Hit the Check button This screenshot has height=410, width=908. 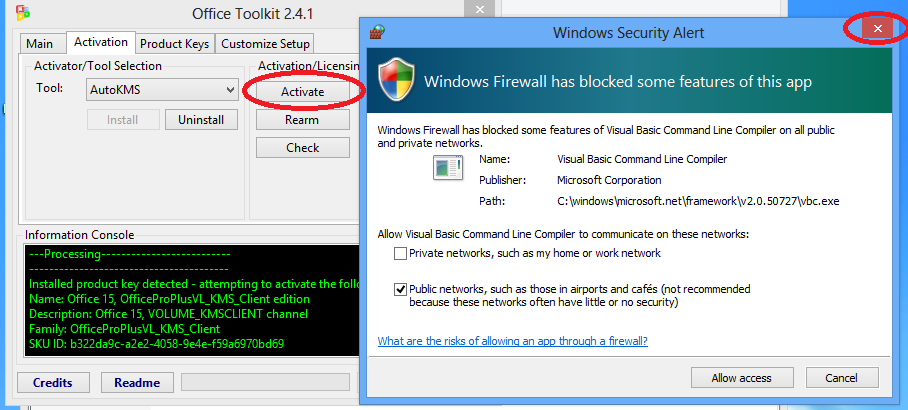coord(302,148)
